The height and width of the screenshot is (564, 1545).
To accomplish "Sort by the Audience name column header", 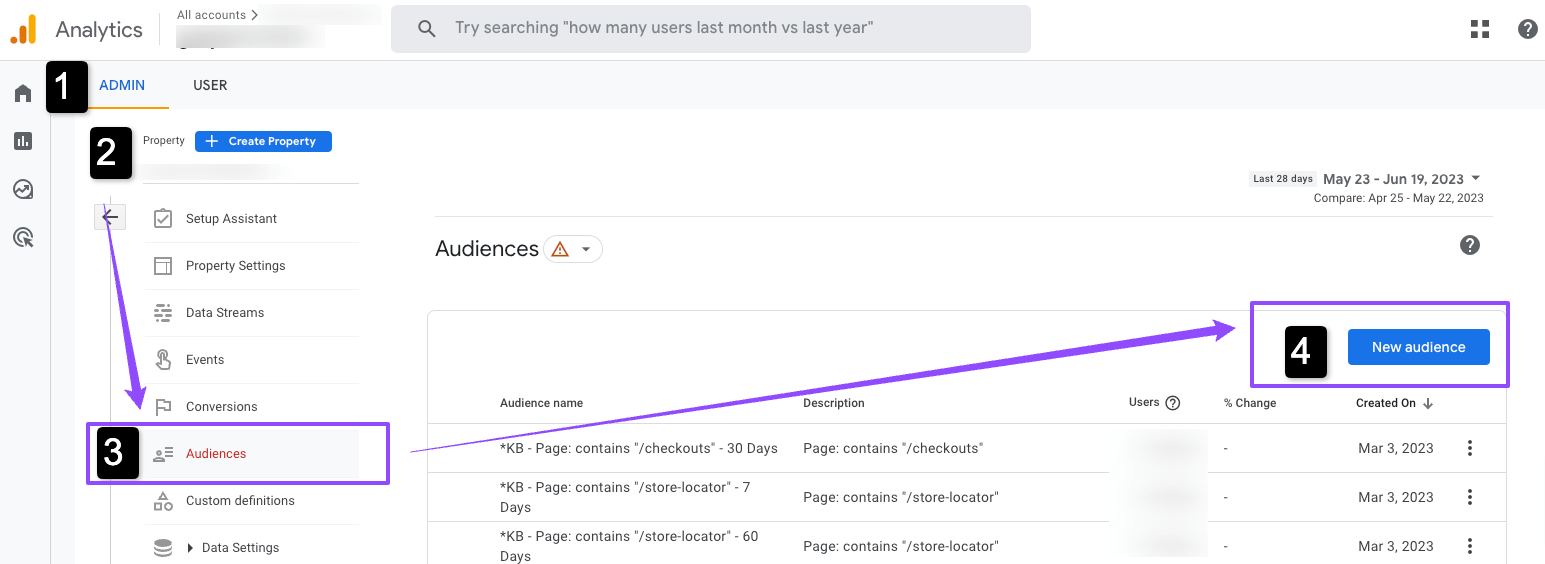I will tap(542, 403).
